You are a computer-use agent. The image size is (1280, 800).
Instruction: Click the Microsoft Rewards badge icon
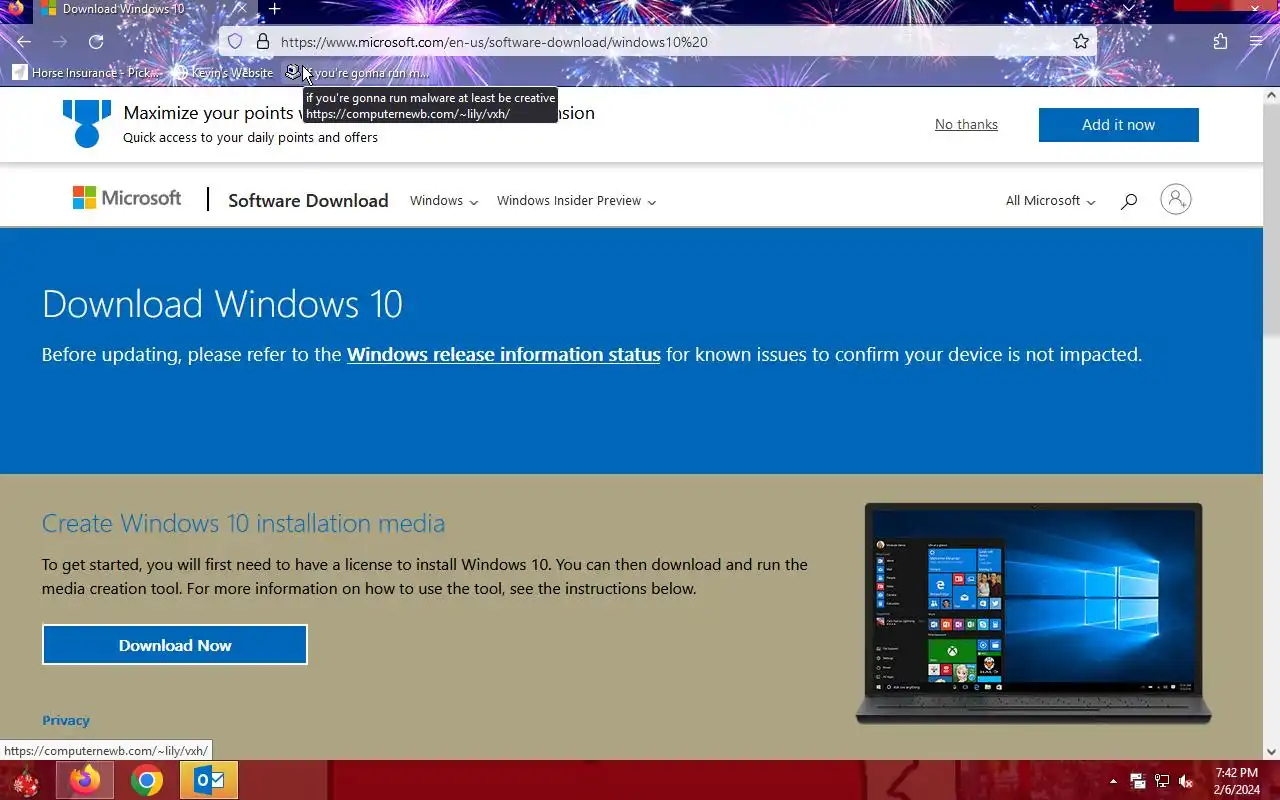click(x=87, y=124)
